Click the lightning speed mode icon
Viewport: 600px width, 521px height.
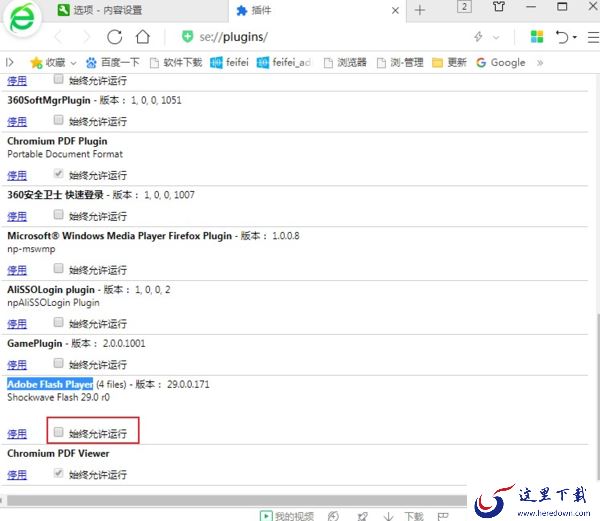478,37
